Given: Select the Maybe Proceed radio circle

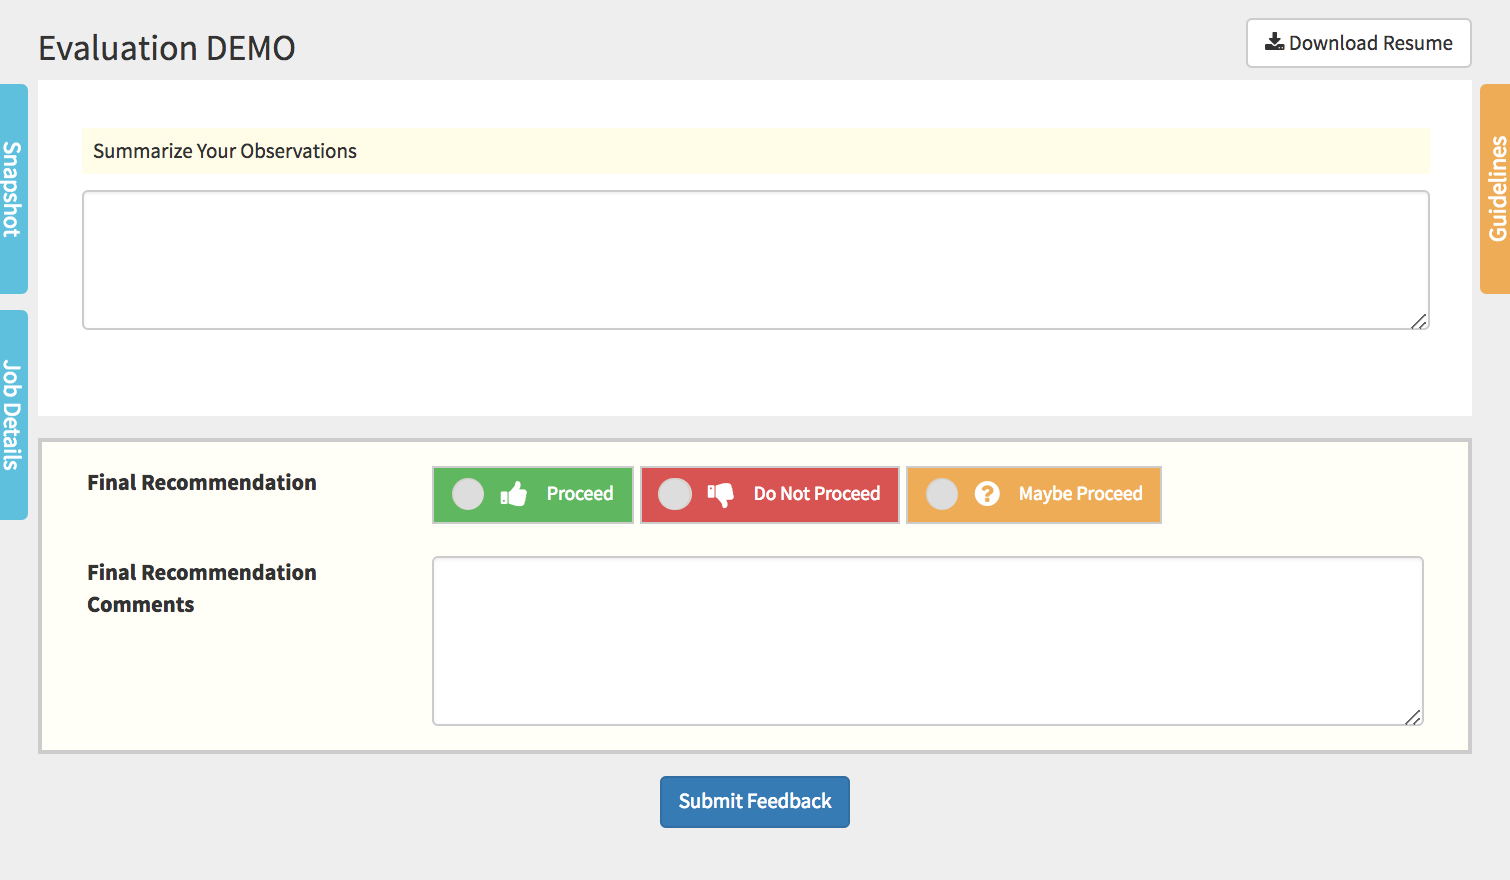Looking at the screenshot, I should pyautogui.click(x=942, y=494).
